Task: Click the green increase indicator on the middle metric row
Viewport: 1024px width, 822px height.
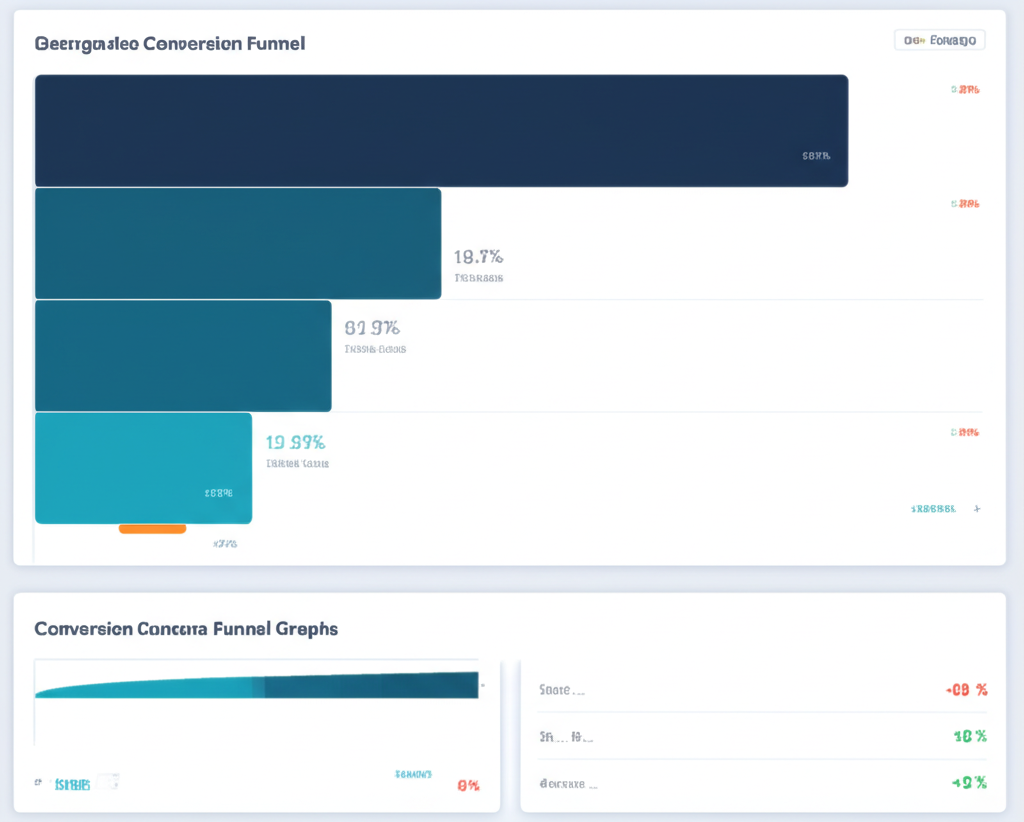Action: coord(967,736)
